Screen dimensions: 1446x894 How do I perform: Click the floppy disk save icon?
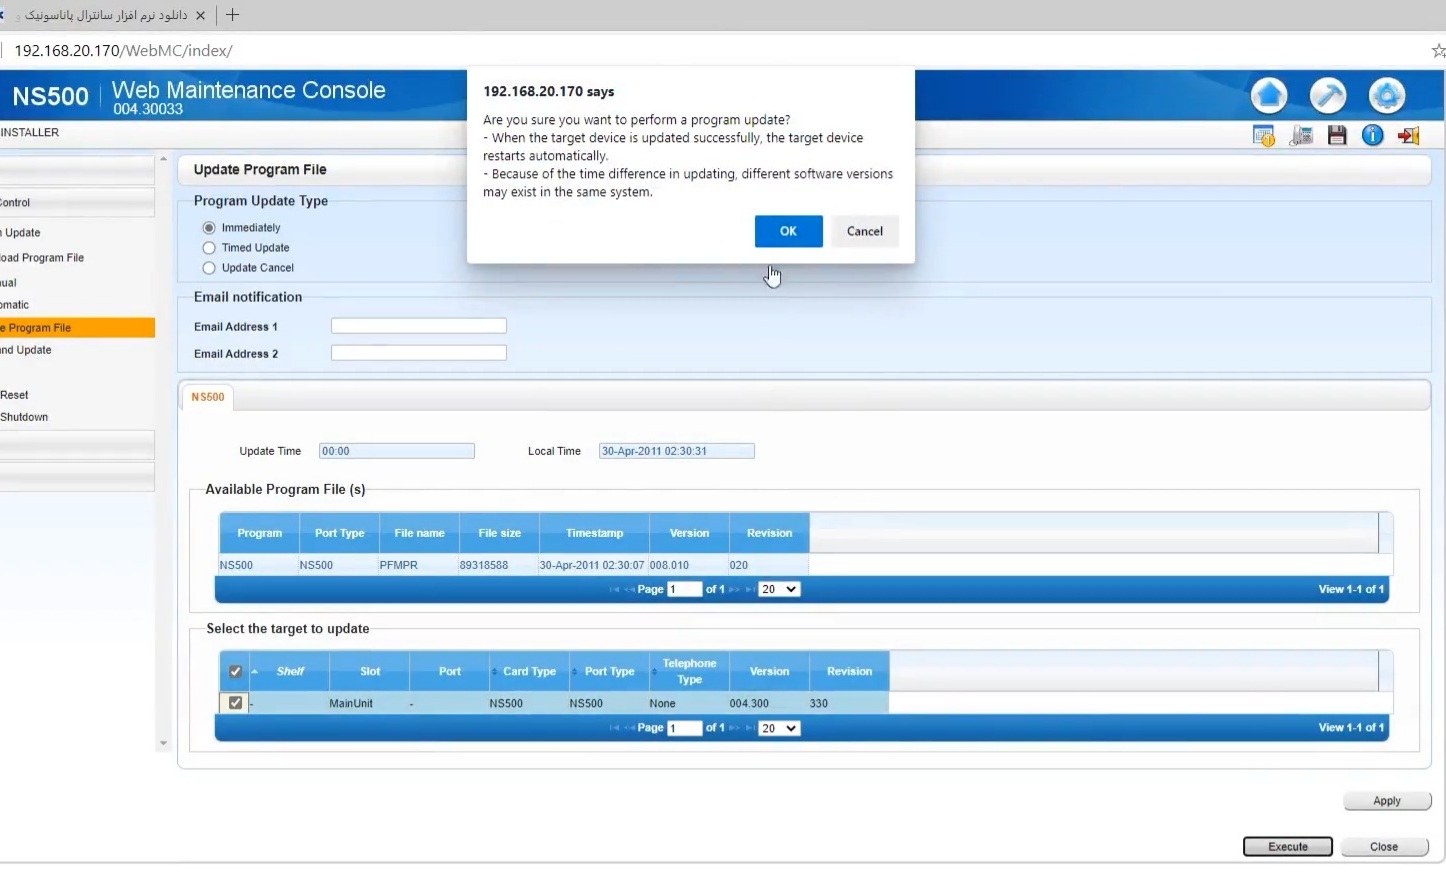1337,135
